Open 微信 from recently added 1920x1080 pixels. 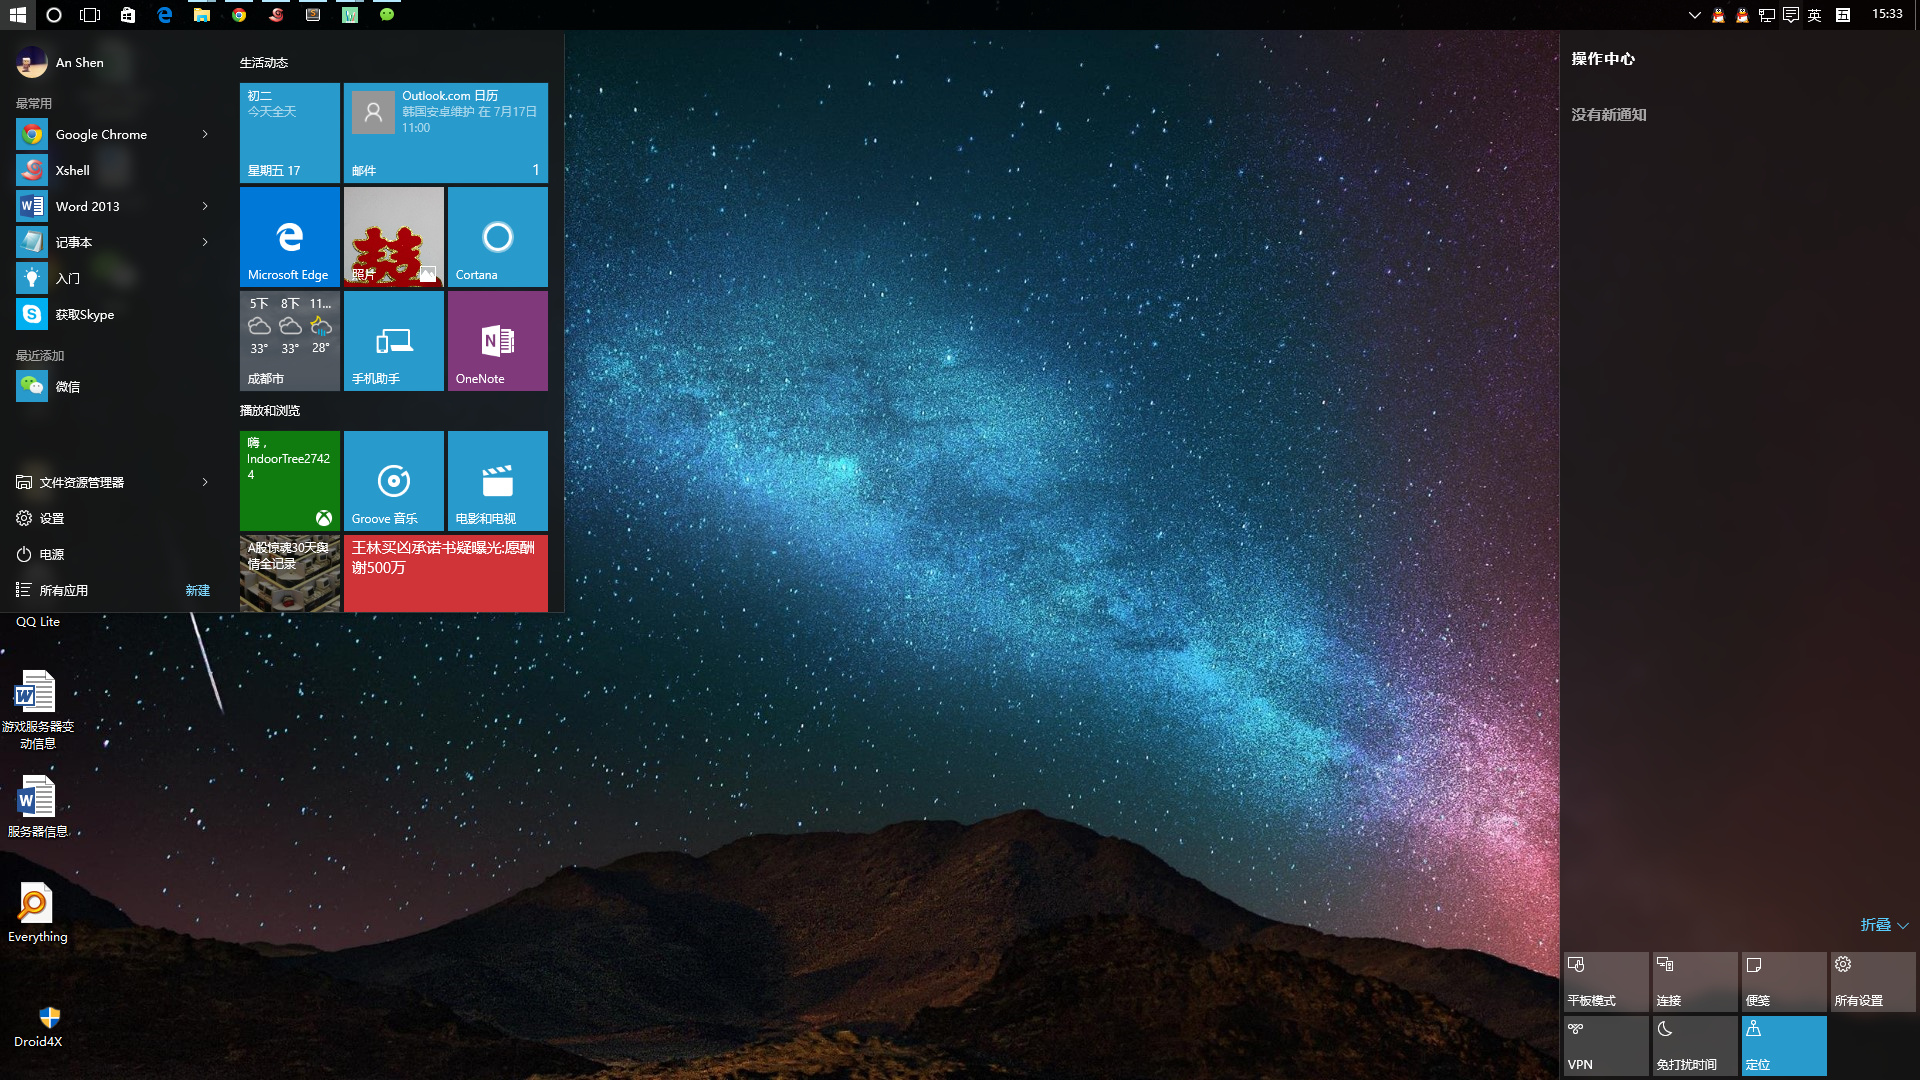tap(67, 387)
